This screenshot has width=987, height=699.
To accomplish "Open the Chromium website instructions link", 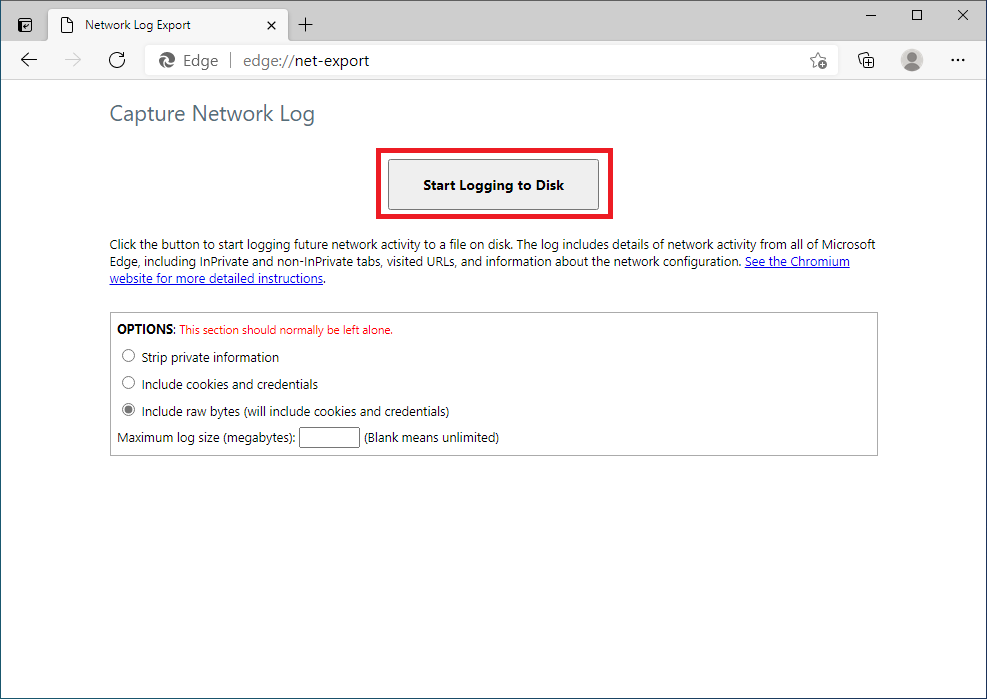I will pos(797,262).
